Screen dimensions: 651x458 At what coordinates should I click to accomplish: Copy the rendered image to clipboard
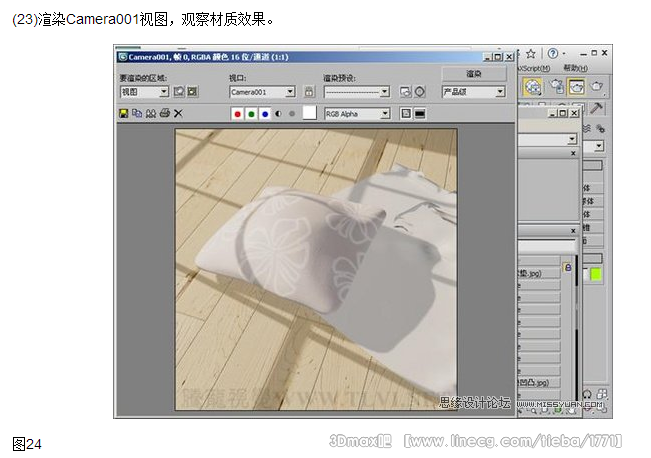click(x=137, y=113)
